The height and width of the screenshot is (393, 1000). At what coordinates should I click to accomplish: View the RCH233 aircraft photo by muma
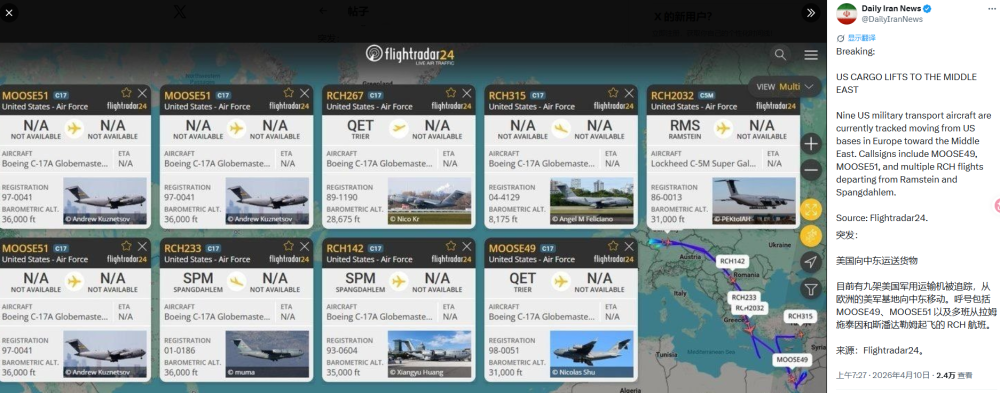[267, 353]
